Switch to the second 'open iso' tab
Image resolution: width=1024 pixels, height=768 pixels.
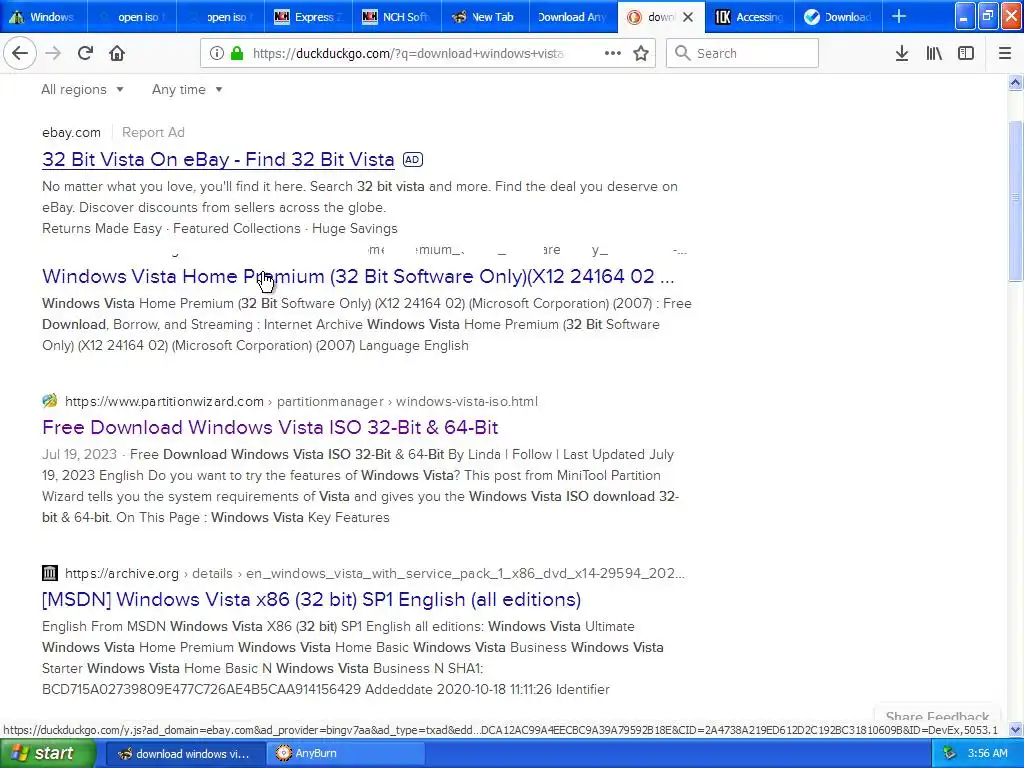coord(220,17)
